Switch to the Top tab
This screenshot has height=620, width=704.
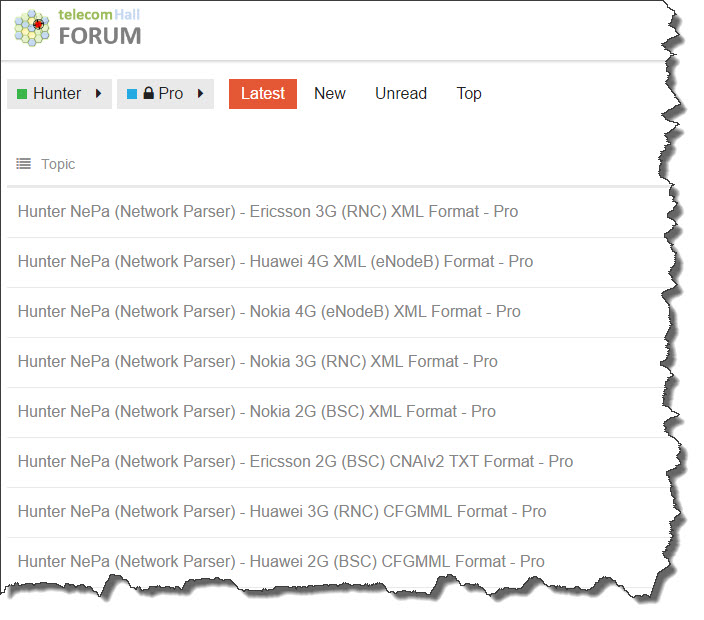(x=469, y=93)
